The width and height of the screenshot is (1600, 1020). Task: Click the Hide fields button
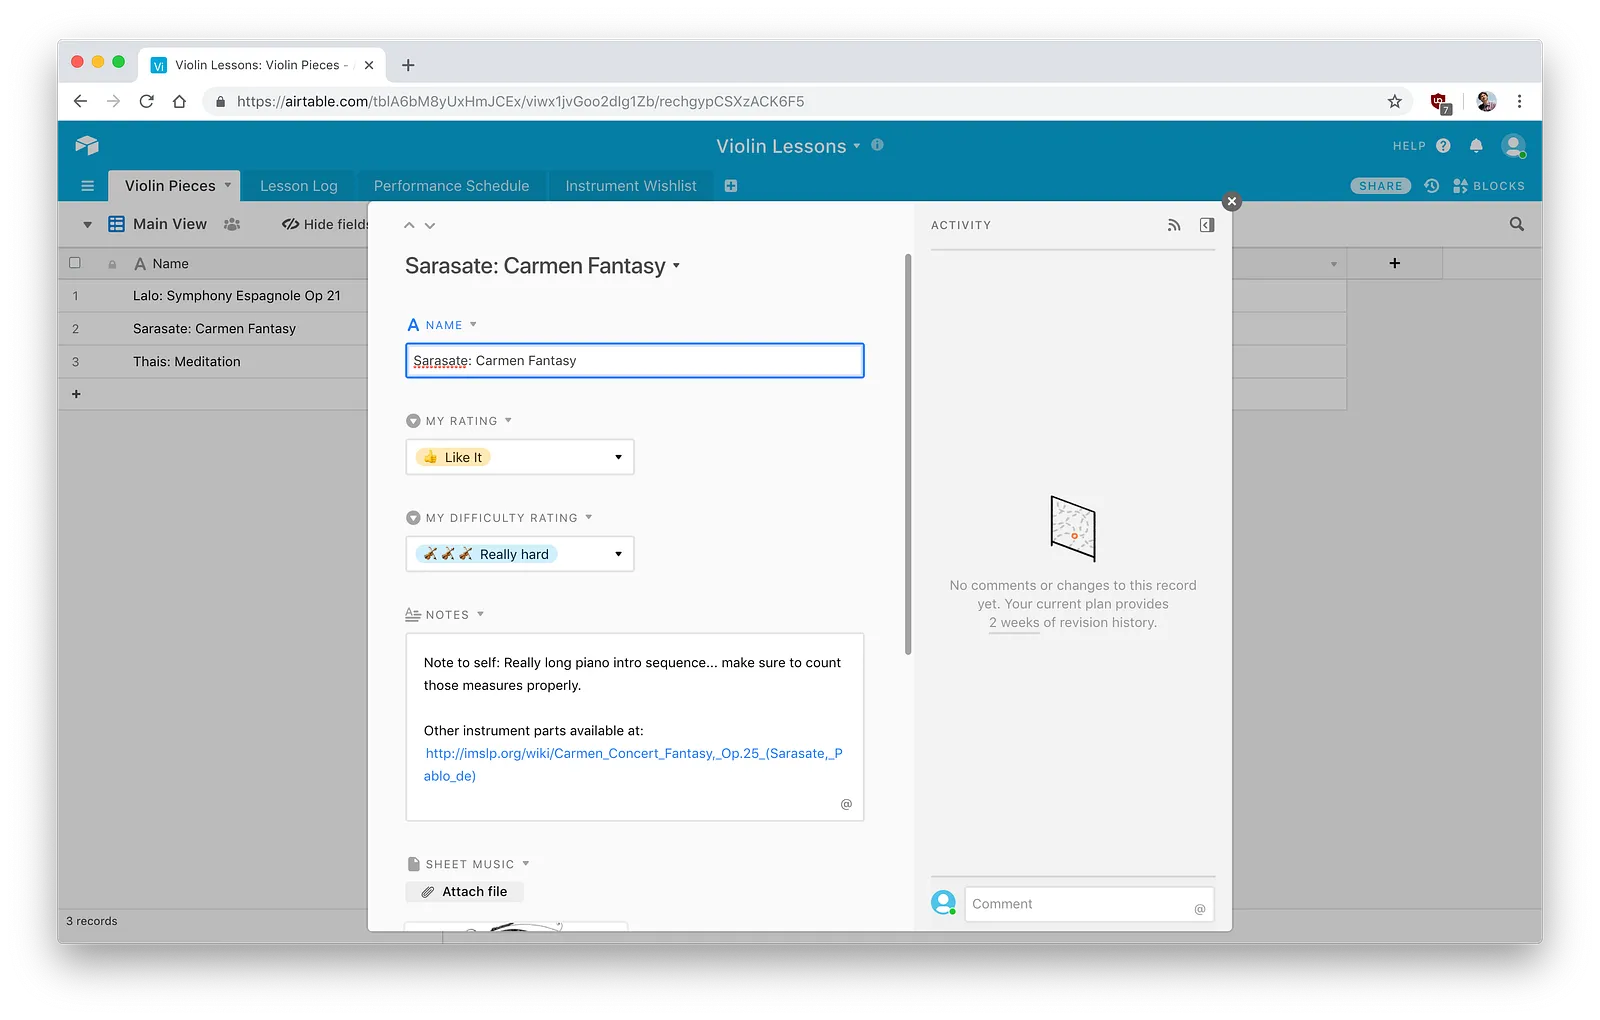(324, 224)
